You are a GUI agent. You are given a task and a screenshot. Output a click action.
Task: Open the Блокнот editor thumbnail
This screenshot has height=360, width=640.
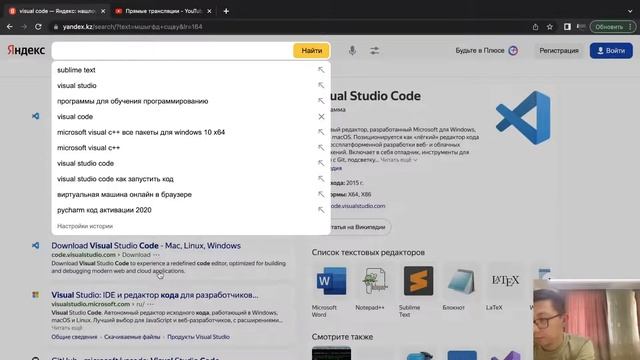click(x=462, y=281)
